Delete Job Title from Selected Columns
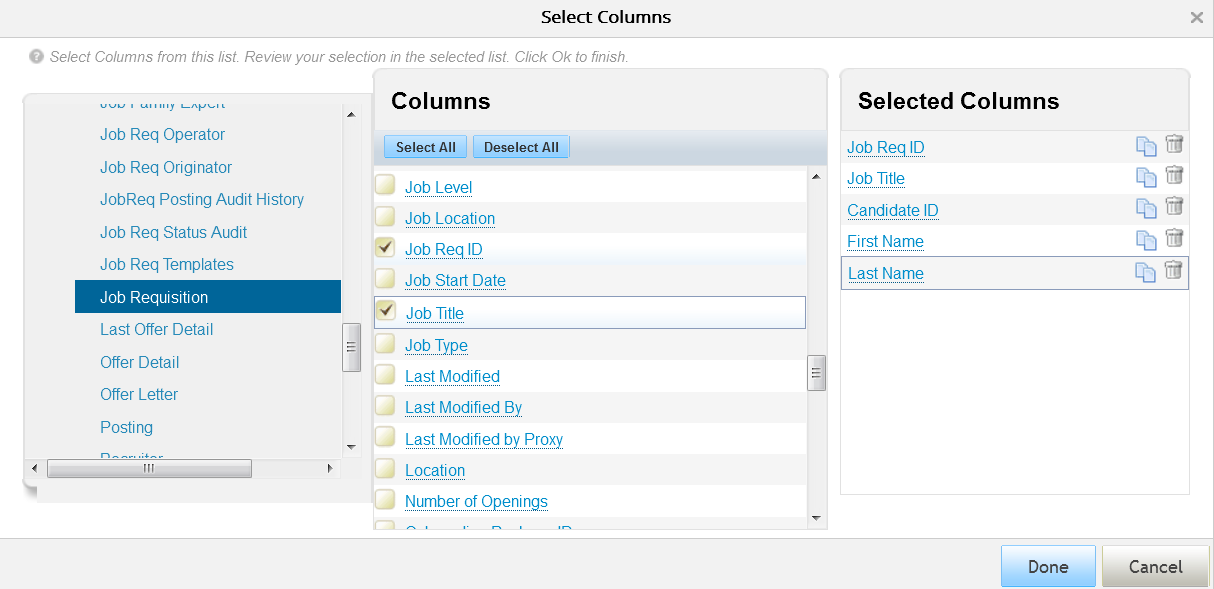 [1173, 178]
